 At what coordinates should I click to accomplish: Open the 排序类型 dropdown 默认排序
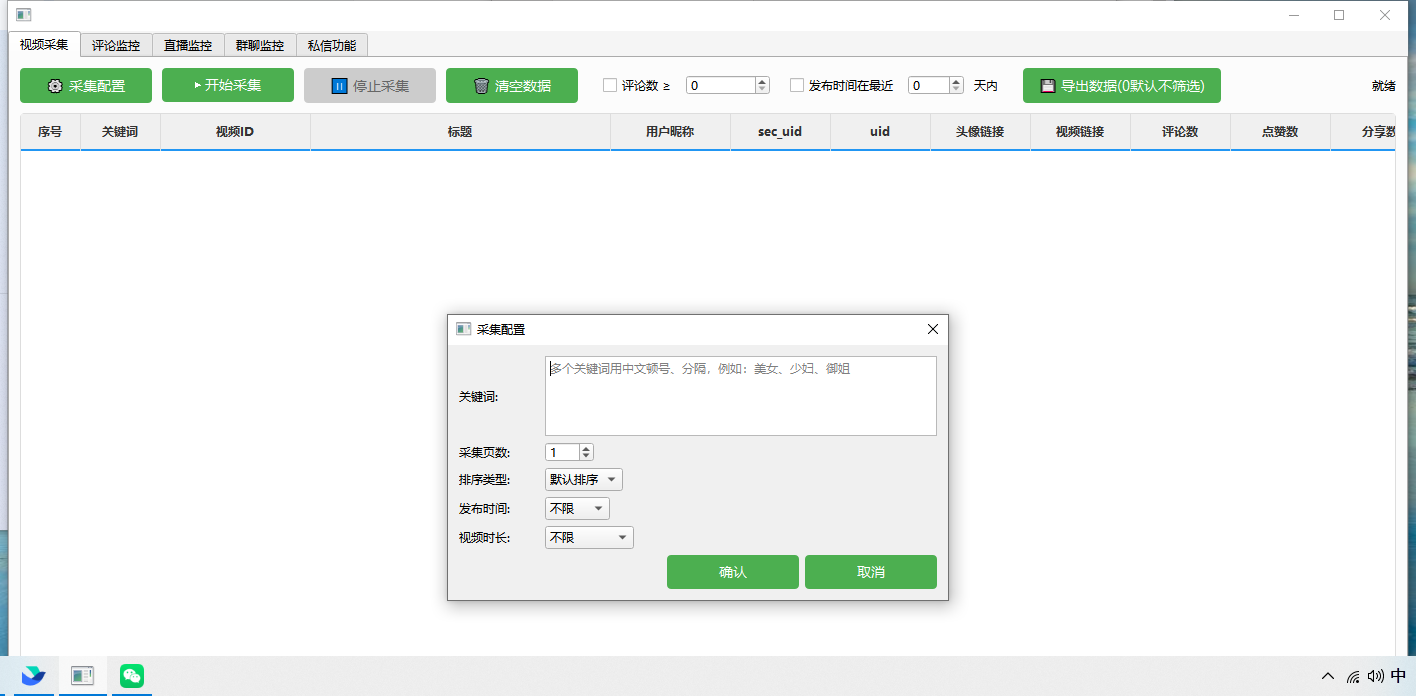coord(584,480)
